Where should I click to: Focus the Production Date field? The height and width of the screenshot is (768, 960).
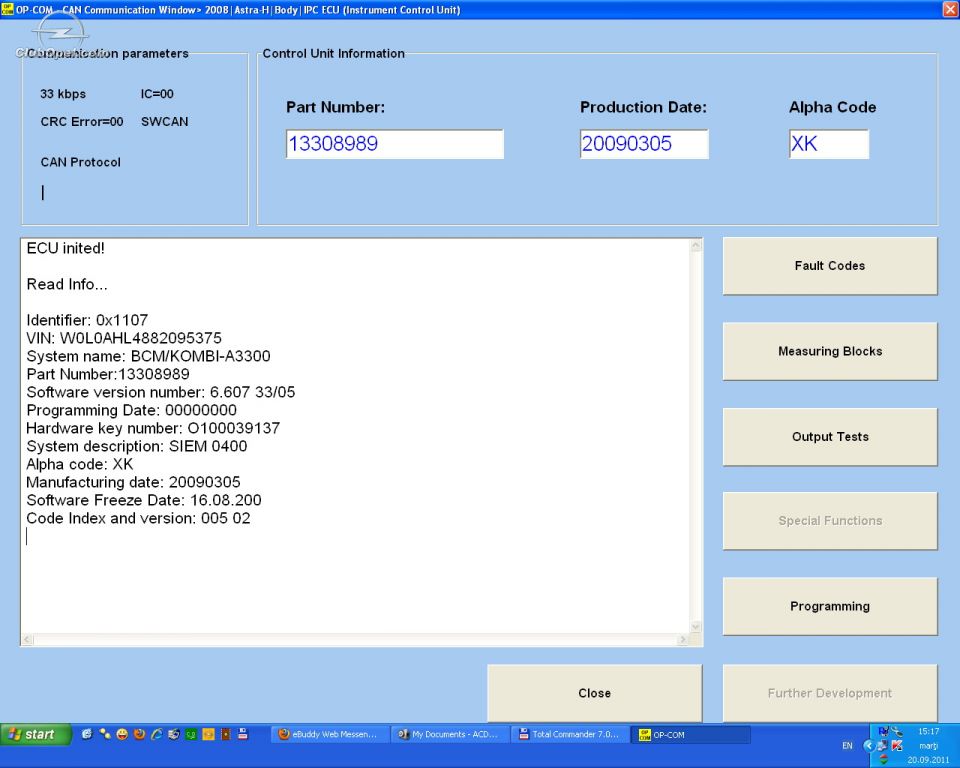(644, 144)
